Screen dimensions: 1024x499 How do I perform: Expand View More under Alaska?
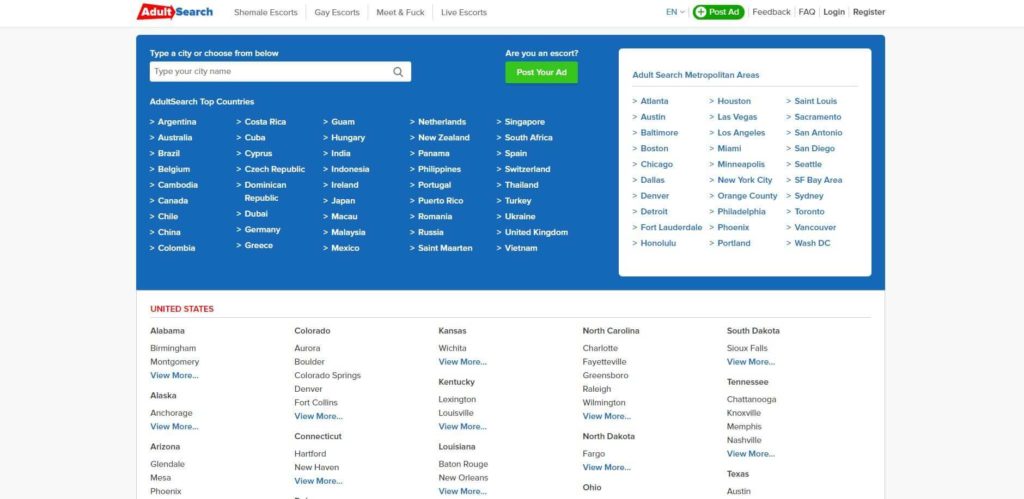point(174,427)
